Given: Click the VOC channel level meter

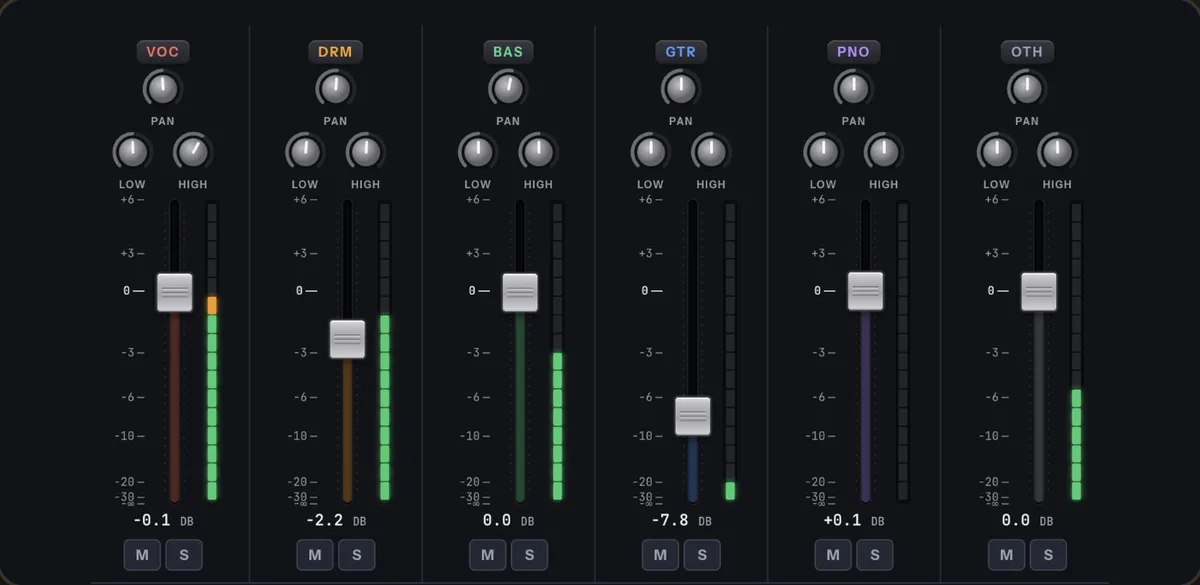Looking at the screenshot, I should click(x=212, y=351).
